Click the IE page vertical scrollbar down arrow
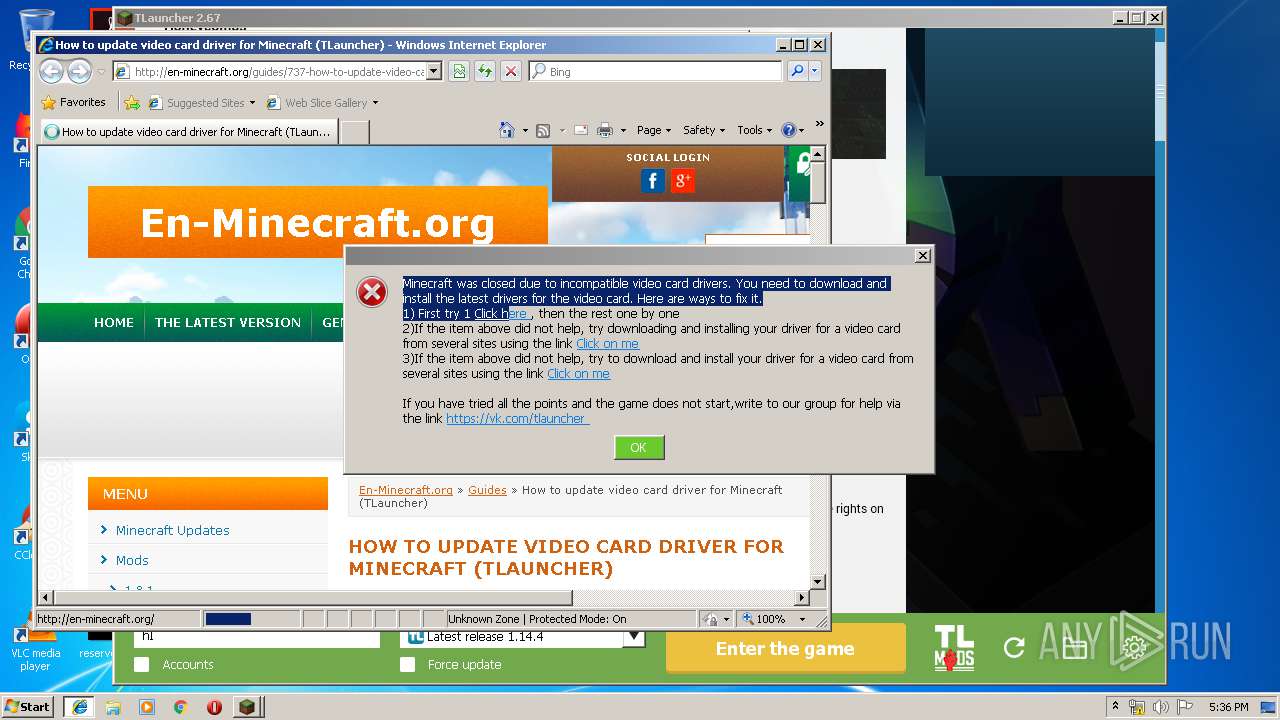The image size is (1280, 720). (817, 581)
